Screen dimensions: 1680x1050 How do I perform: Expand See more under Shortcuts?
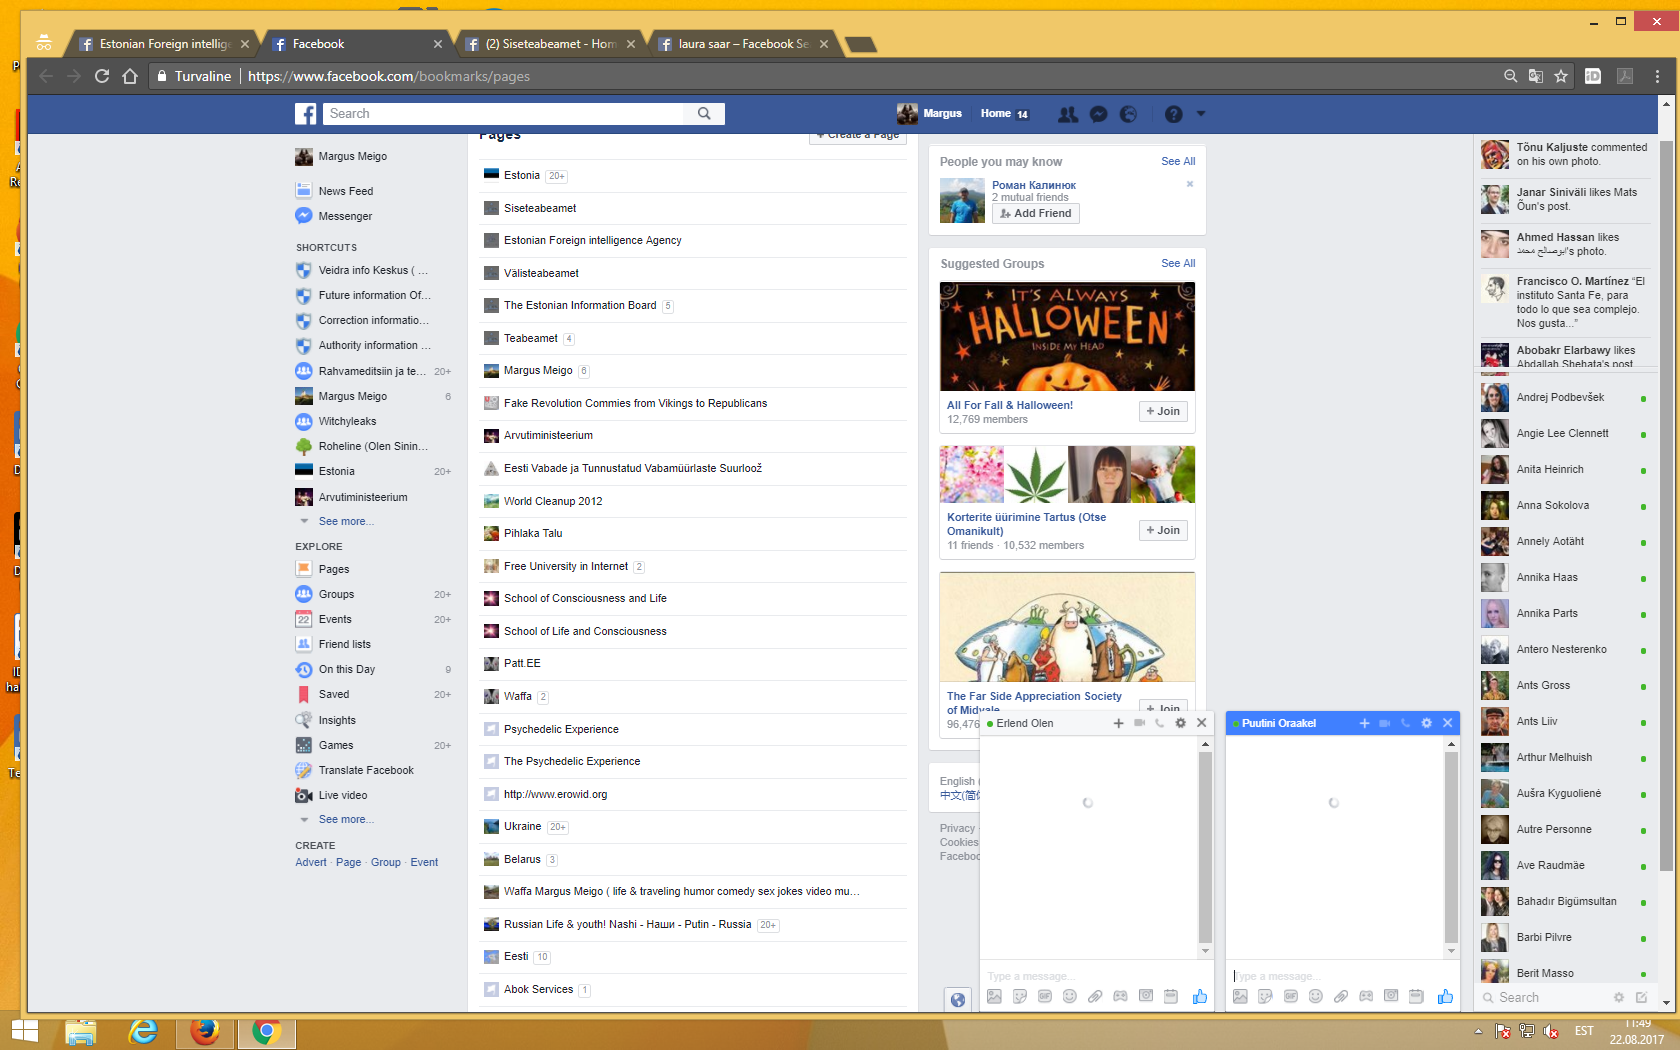click(x=345, y=521)
